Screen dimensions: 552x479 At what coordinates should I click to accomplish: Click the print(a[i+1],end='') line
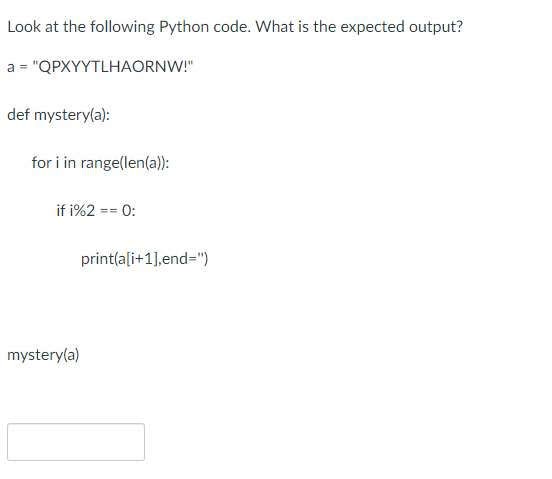click(x=144, y=259)
